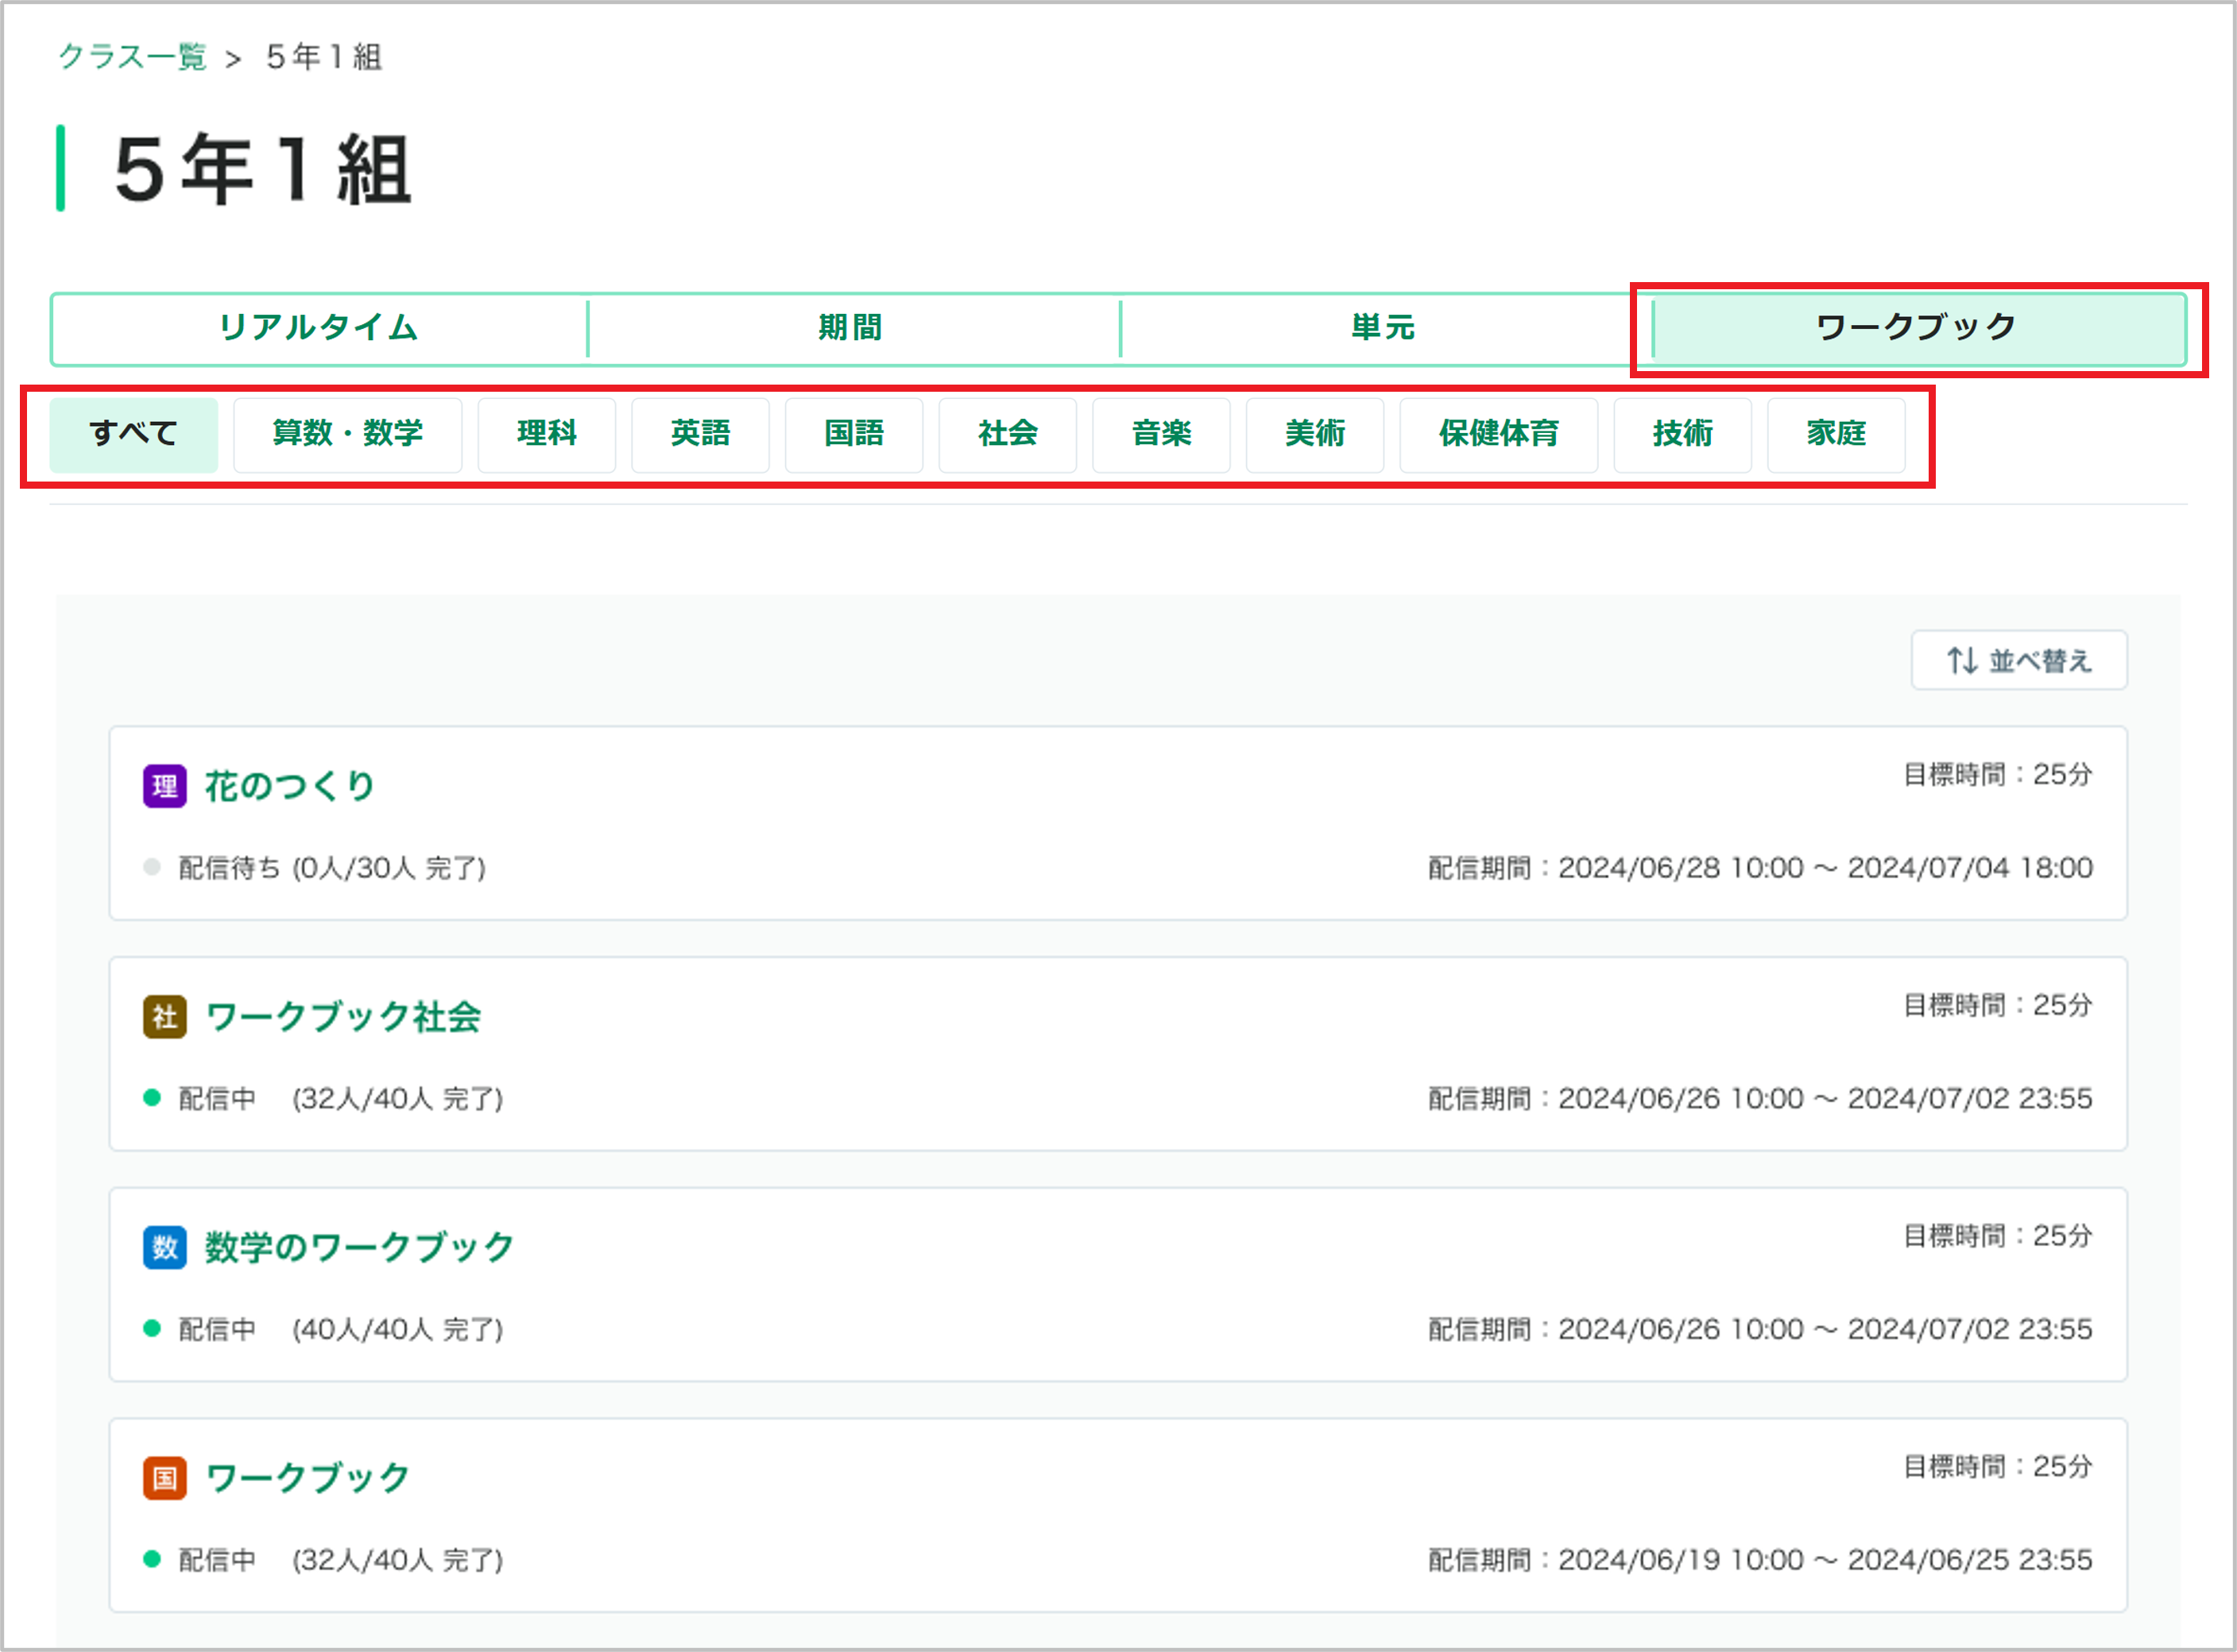Click the 5年1組 page heading
Screen dimensions: 2237x1652
pos(263,170)
